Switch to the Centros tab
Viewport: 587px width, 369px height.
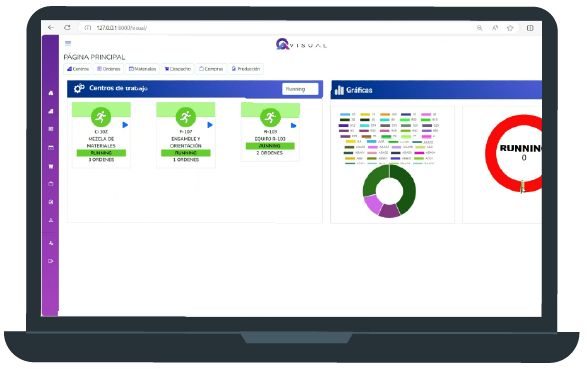coord(78,69)
